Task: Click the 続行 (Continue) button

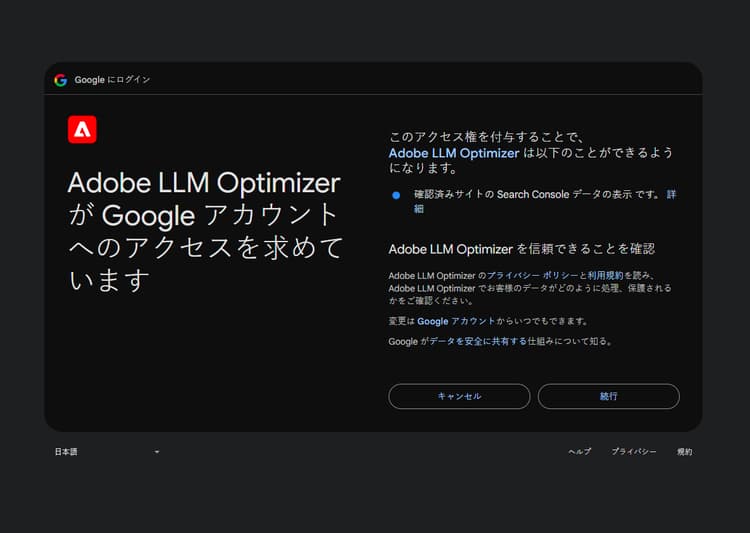Action: pyautogui.click(x=608, y=396)
